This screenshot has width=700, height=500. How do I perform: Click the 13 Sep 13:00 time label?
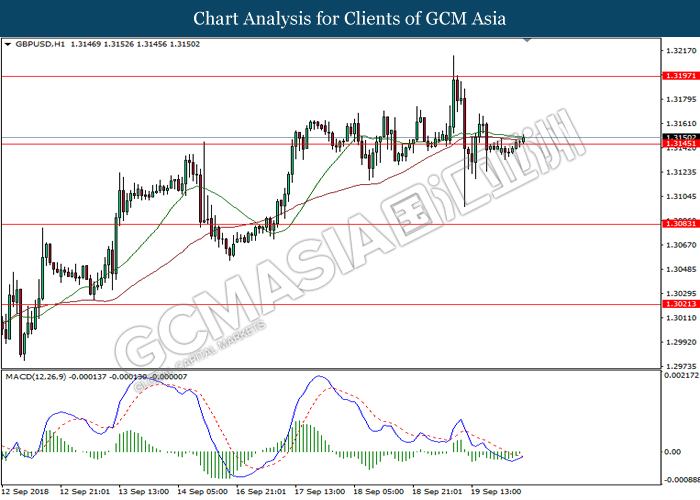click(143, 492)
